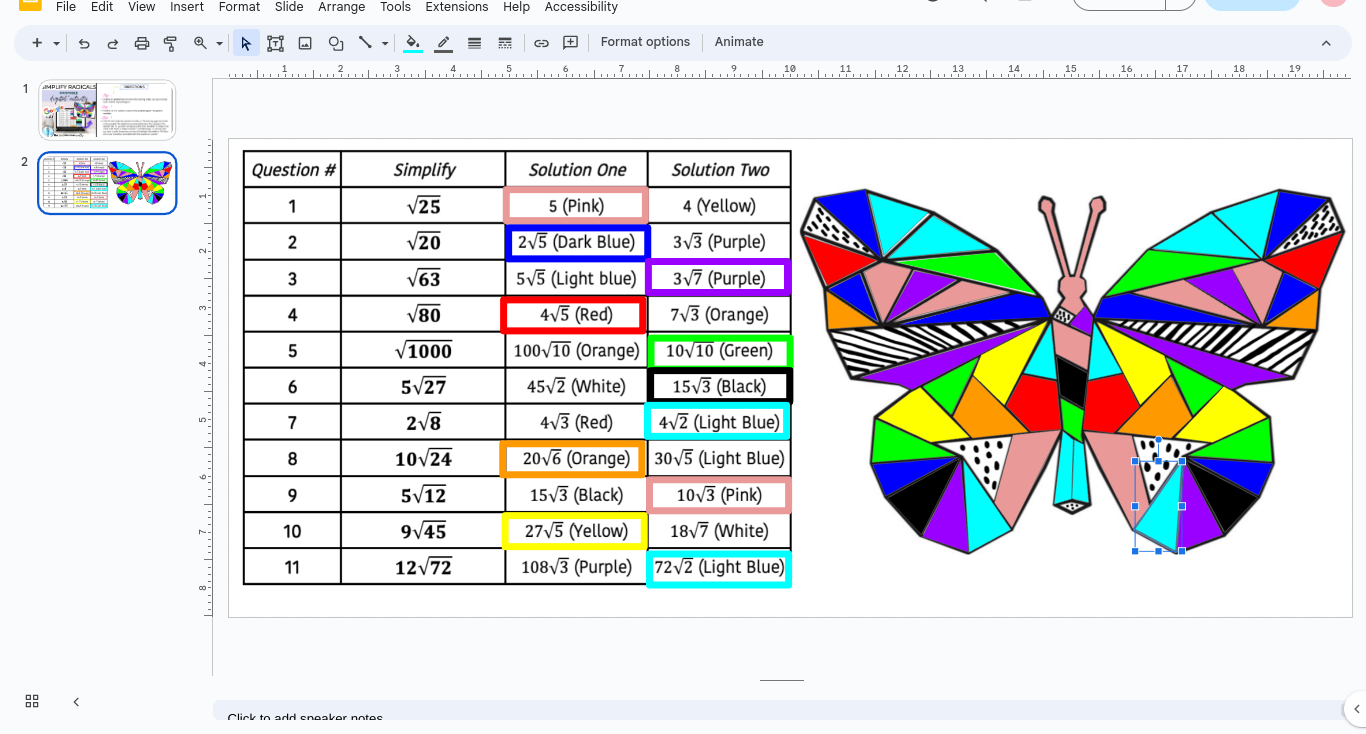Open the Arrange menu

tap(341, 7)
